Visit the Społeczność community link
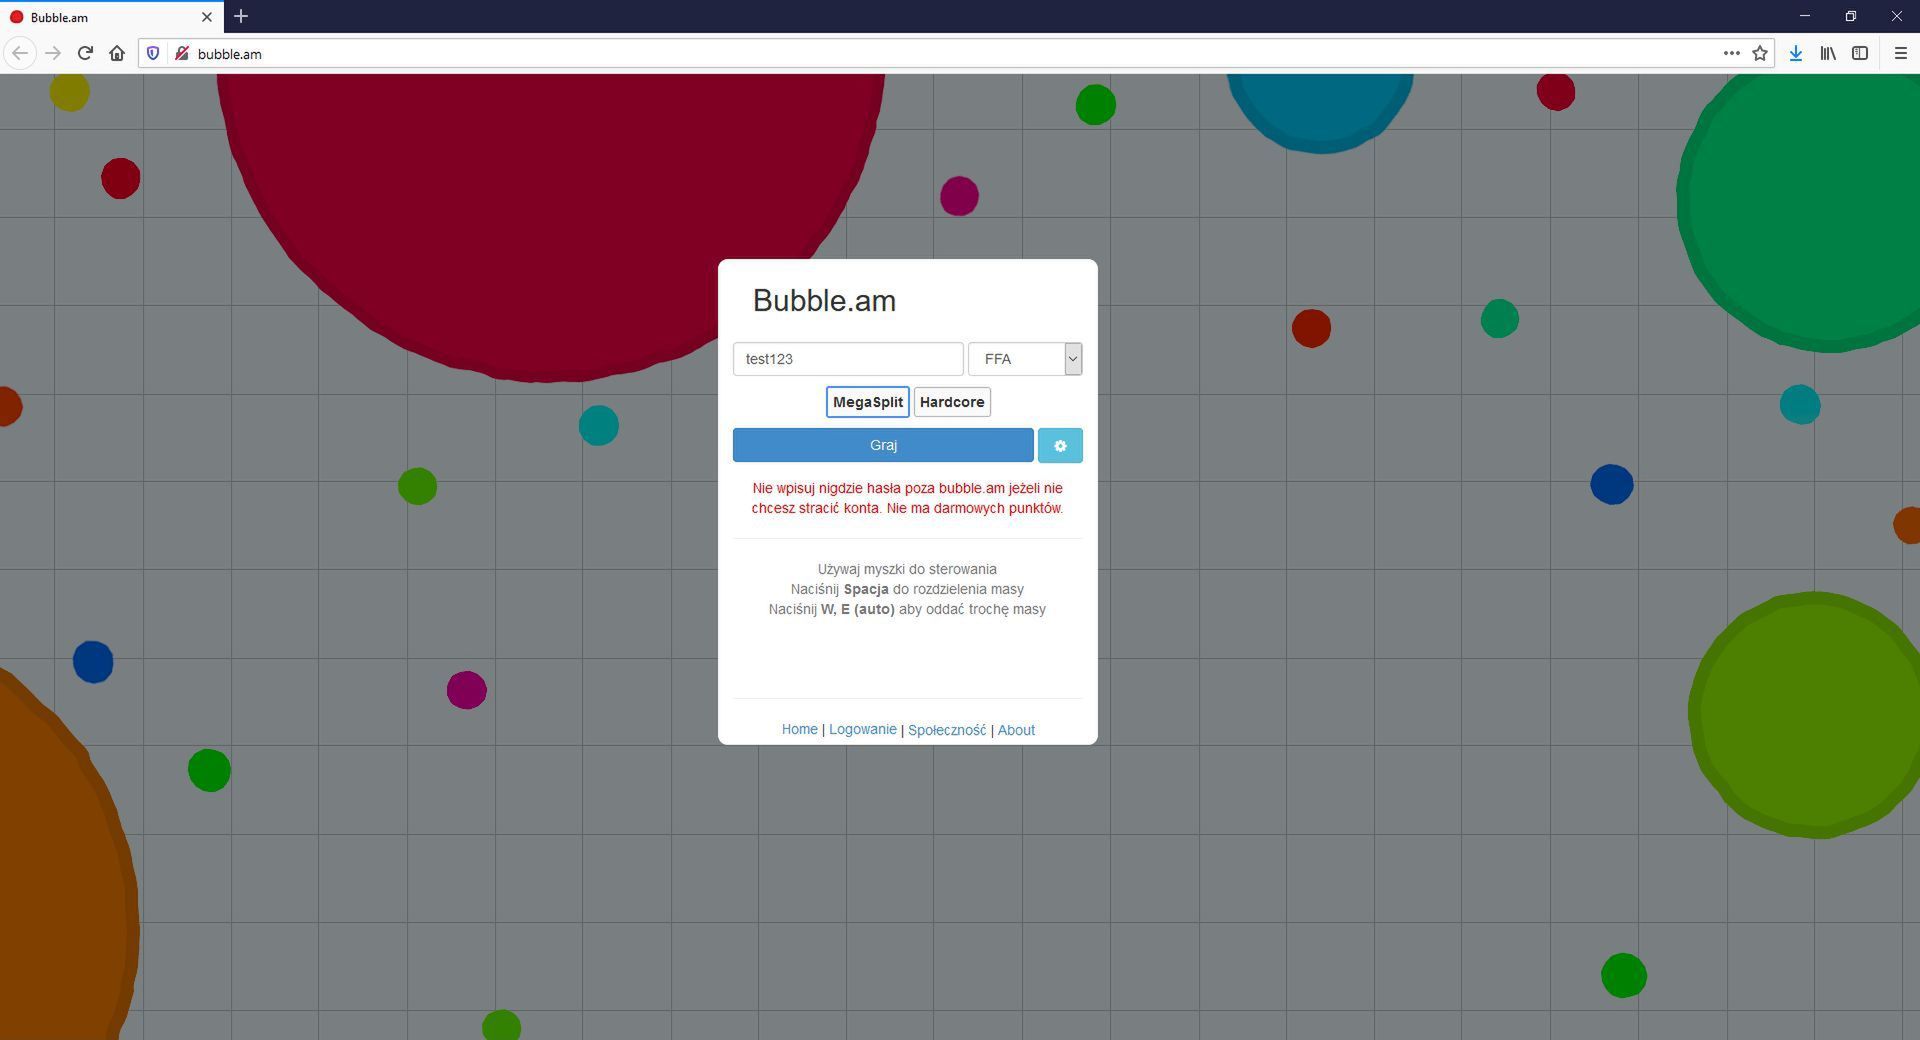 pos(946,731)
